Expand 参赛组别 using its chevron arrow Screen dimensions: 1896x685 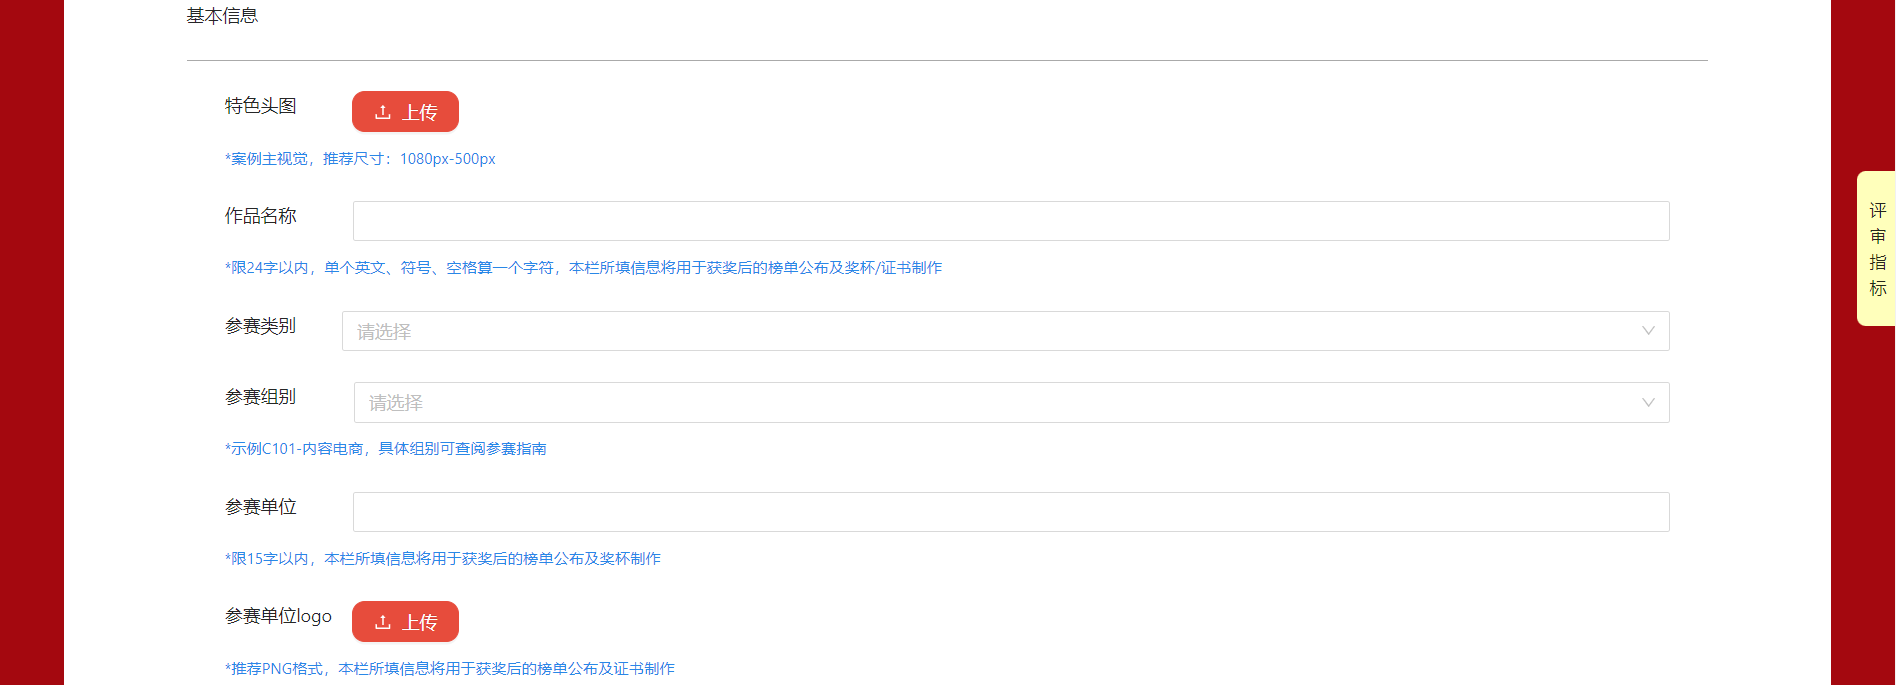[1648, 403]
